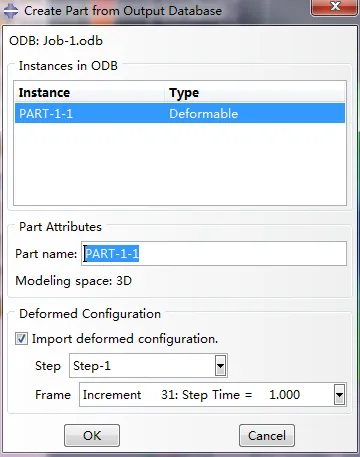Click the dialog title bar text
Image resolution: width=360 pixels, height=457 pixels.
[123, 11]
